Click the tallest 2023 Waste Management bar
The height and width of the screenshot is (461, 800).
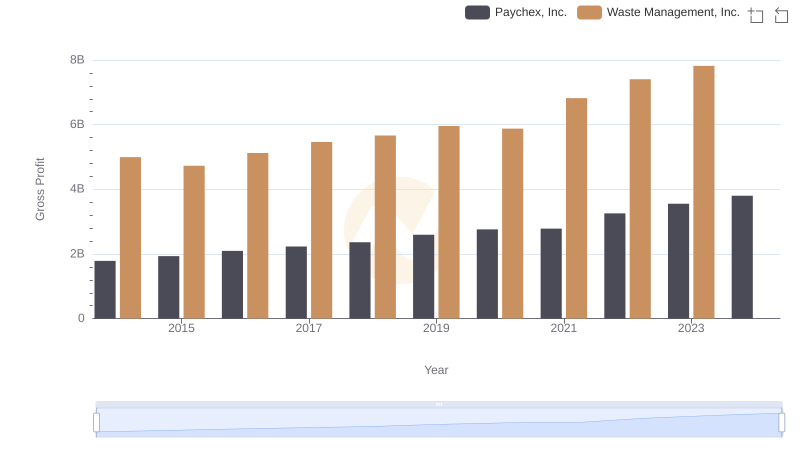pyautogui.click(x=704, y=192)
